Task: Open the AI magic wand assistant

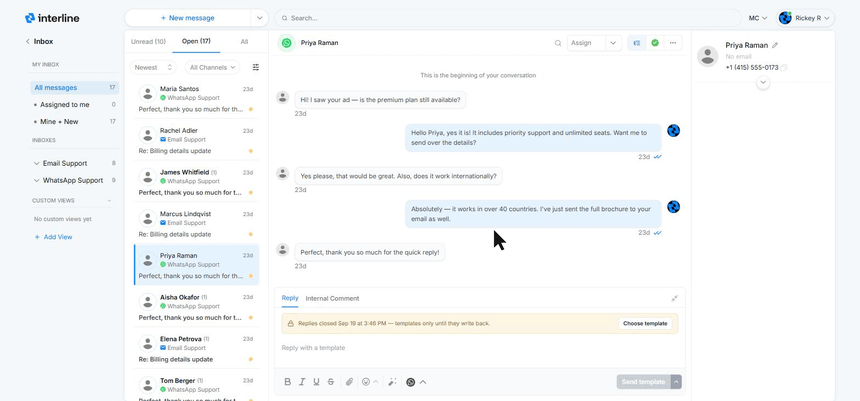Action: tap(392, 382)
